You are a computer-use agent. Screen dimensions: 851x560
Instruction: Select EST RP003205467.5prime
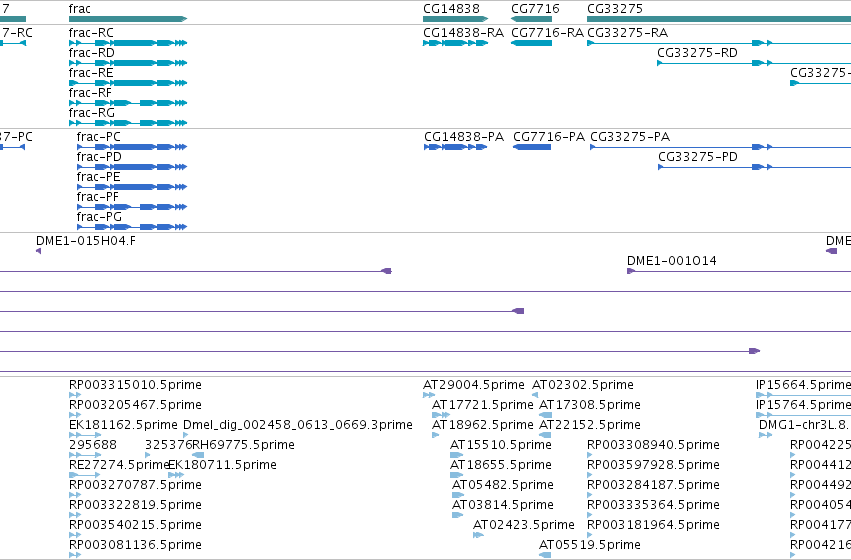[x=75, y=415]
